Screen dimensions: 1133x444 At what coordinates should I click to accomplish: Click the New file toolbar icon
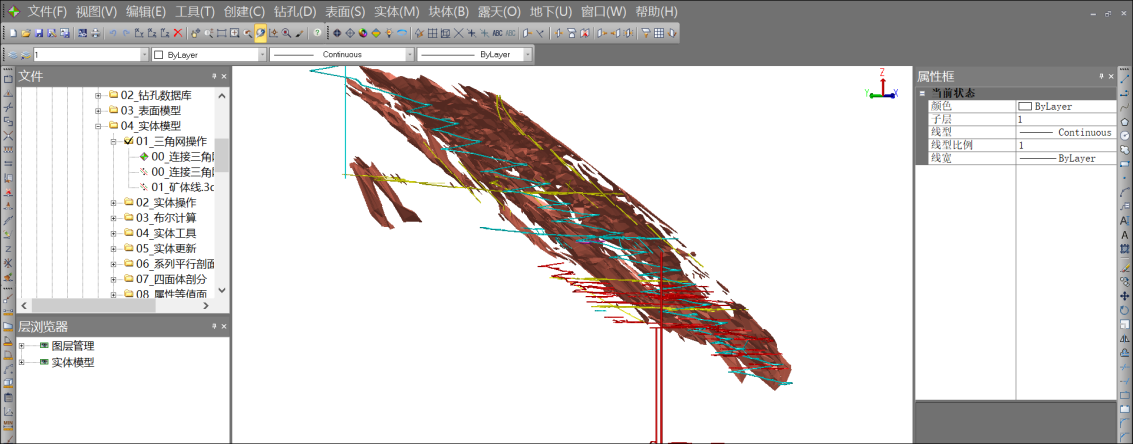point(13,33)
